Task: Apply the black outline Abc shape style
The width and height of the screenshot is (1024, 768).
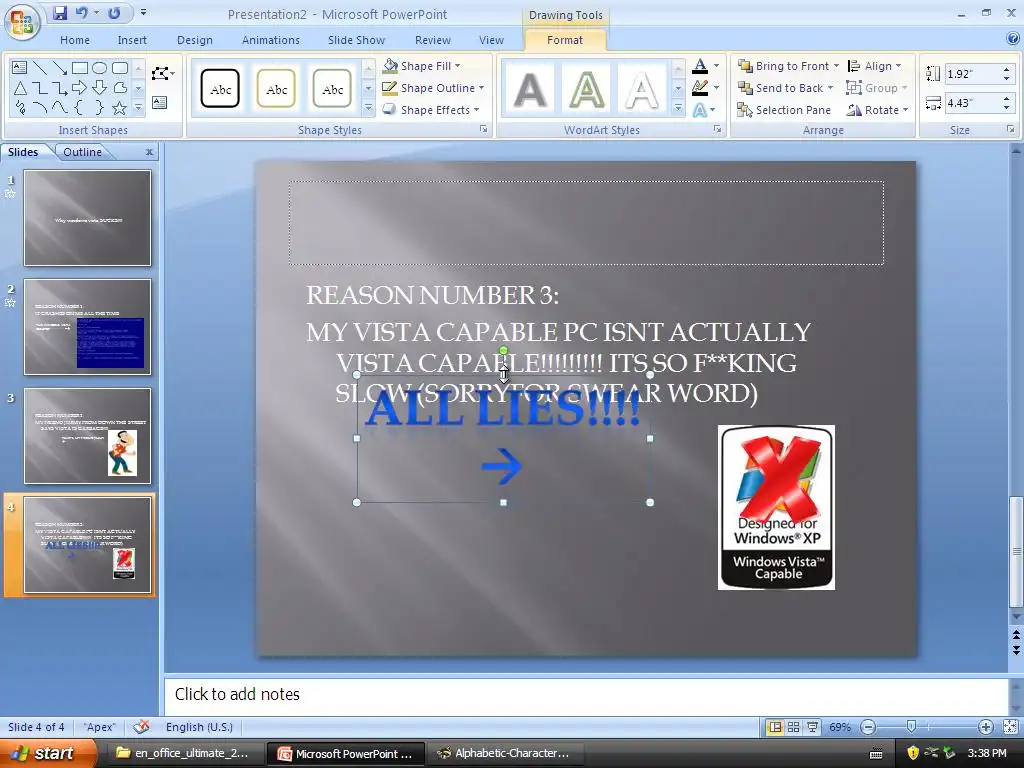Action: click(x=220, y=89)
